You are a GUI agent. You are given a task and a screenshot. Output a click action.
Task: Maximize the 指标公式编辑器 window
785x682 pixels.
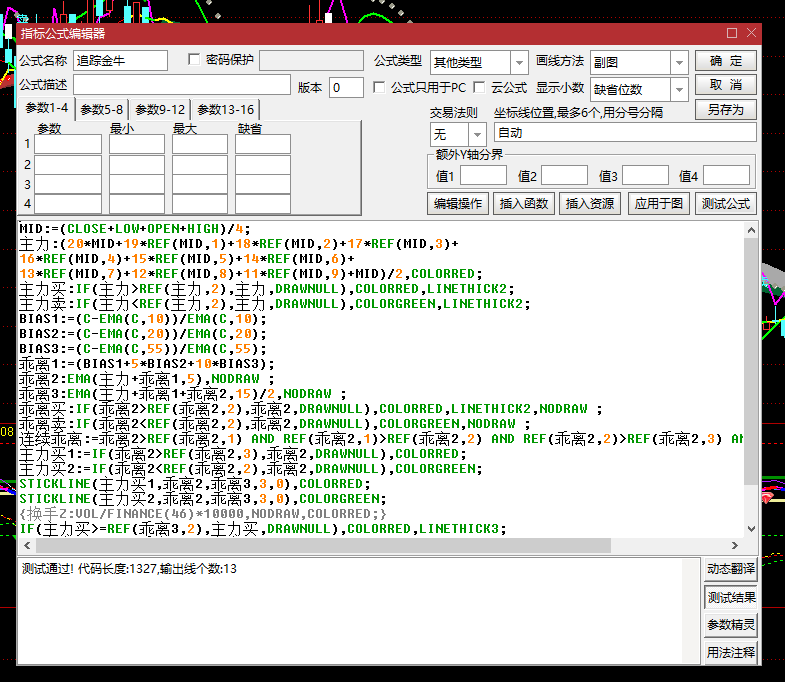[x=732, y=33]
